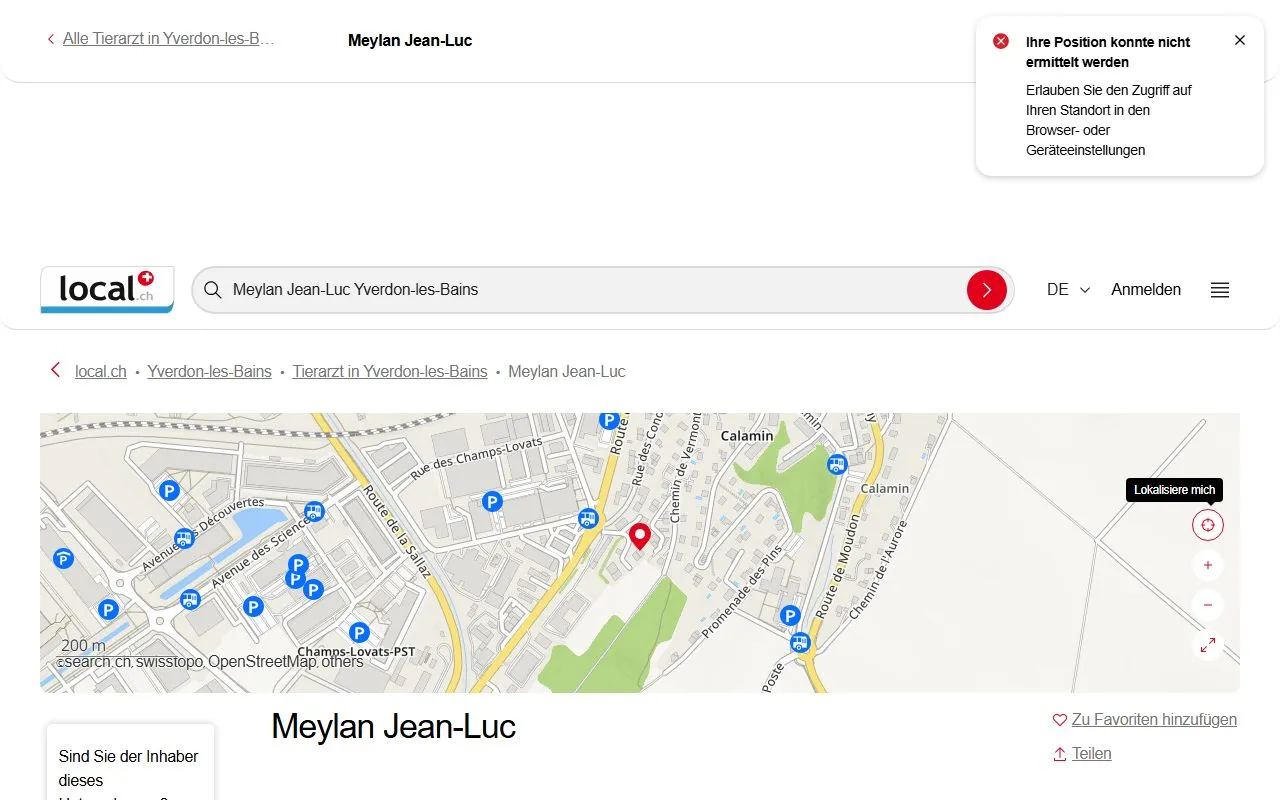The width and height of the screenshot is (1280, 800).
Task: Submit the search with the red arrow button
Action: point(987,290)
